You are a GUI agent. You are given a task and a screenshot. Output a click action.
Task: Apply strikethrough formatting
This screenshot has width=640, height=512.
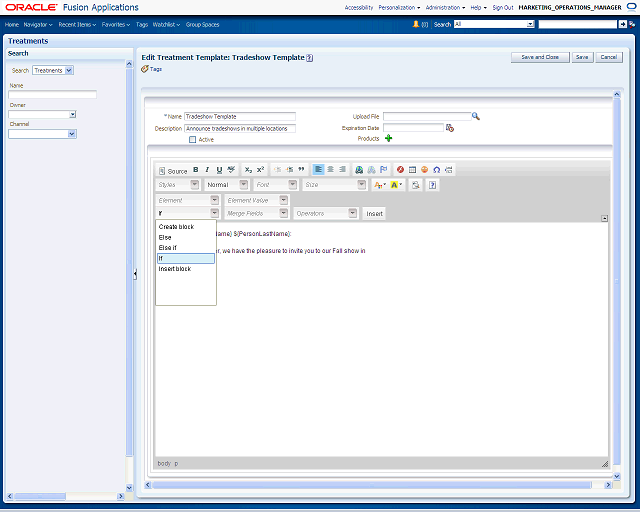click(x=231, y=170)
